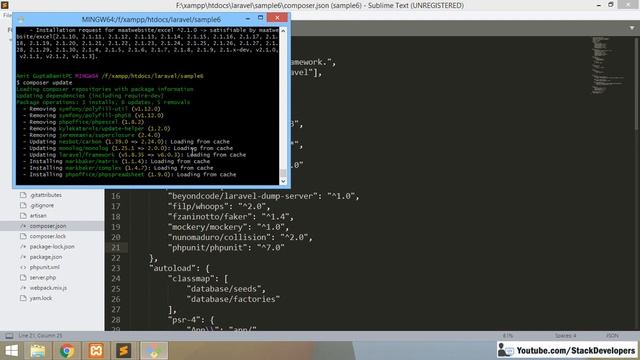
Task: Click line number 23 in the gutter
Action: (116, 268)
